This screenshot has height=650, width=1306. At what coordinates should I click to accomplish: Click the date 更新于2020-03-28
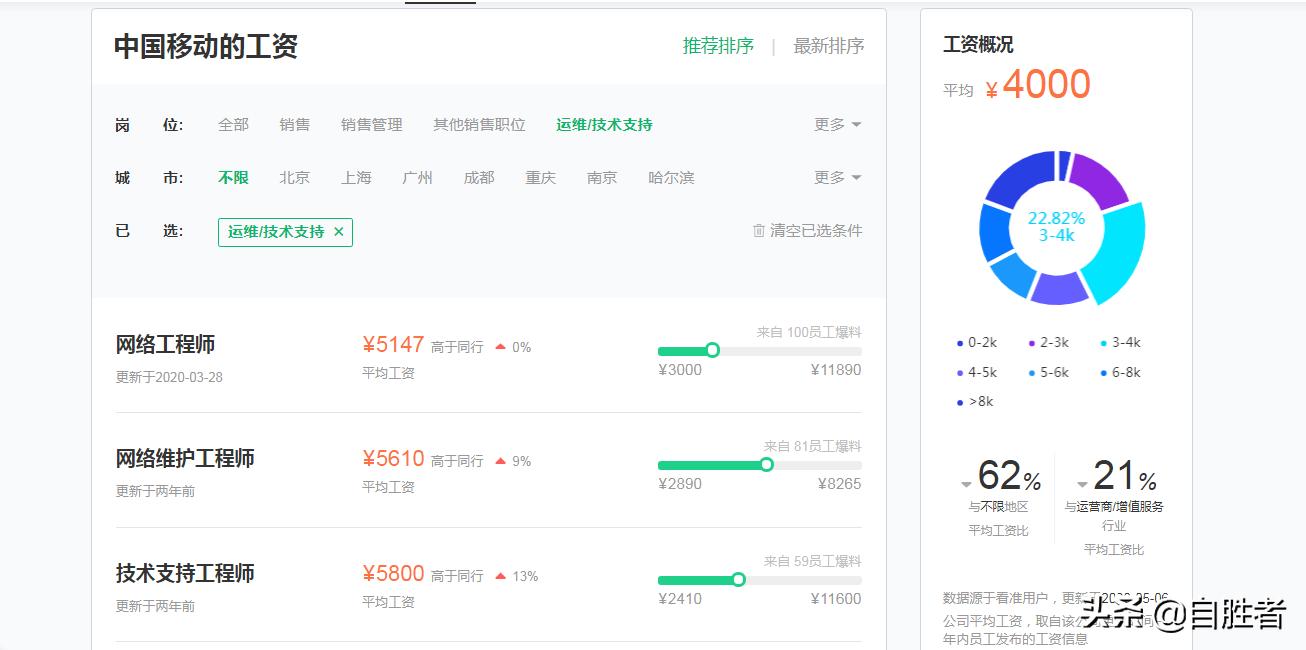[x=169, y=378]
